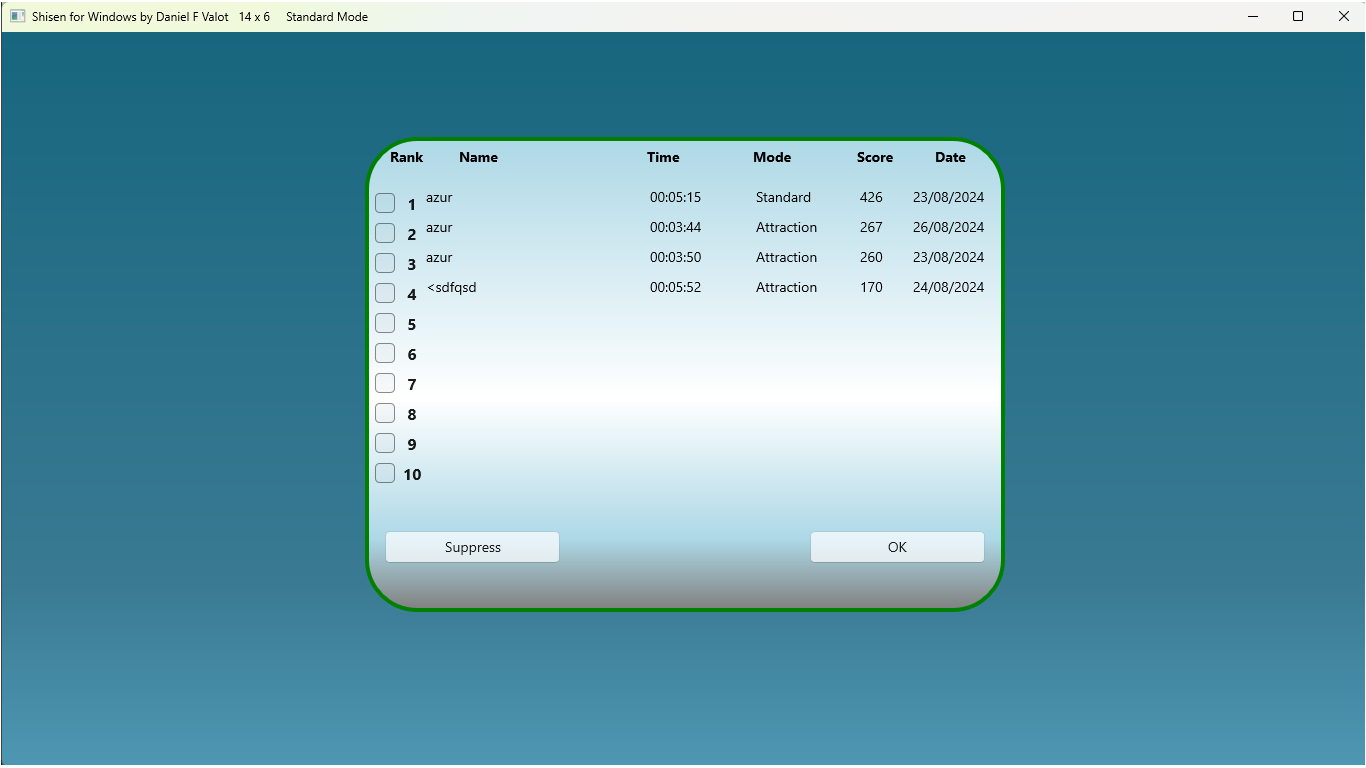Close the Shisen window
This screenshot has width=1366, height=768.
point(1343,16)
